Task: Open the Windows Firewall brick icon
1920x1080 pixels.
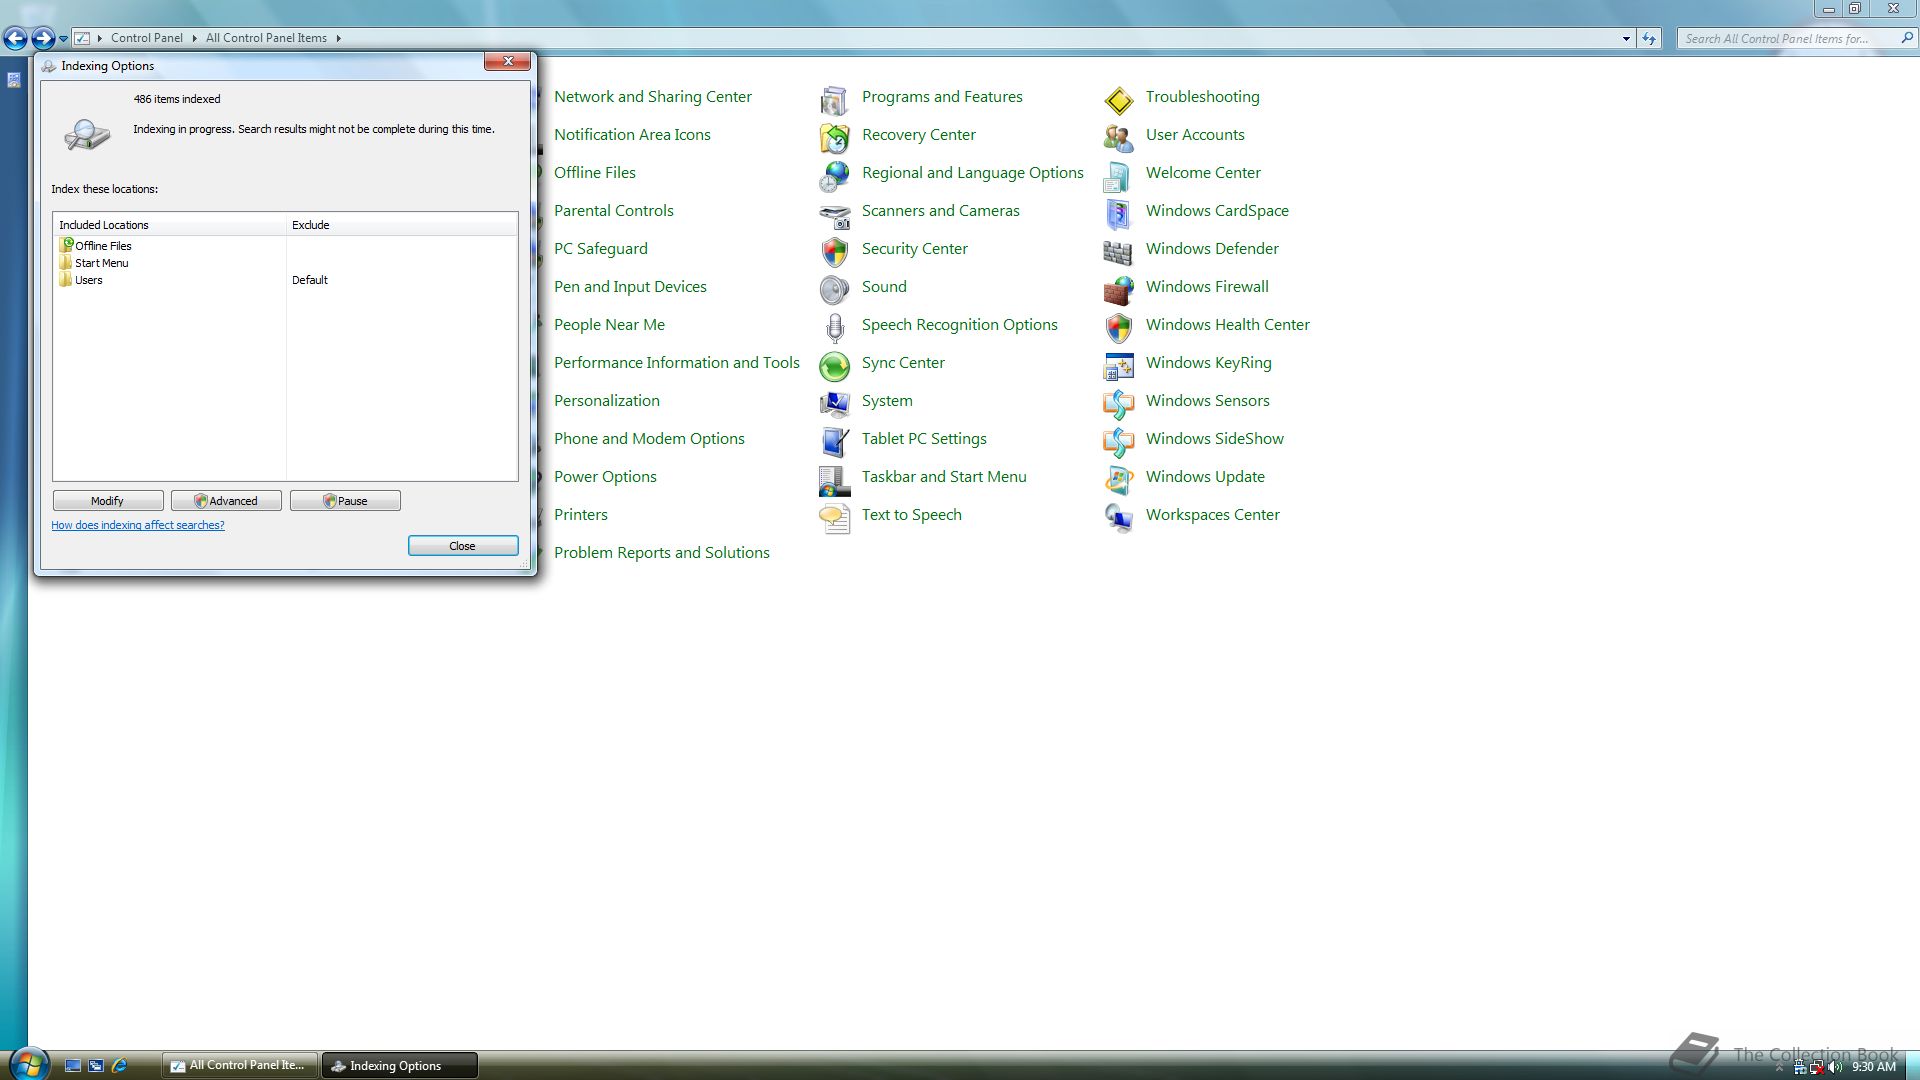Action: [x=1118, y=290]
